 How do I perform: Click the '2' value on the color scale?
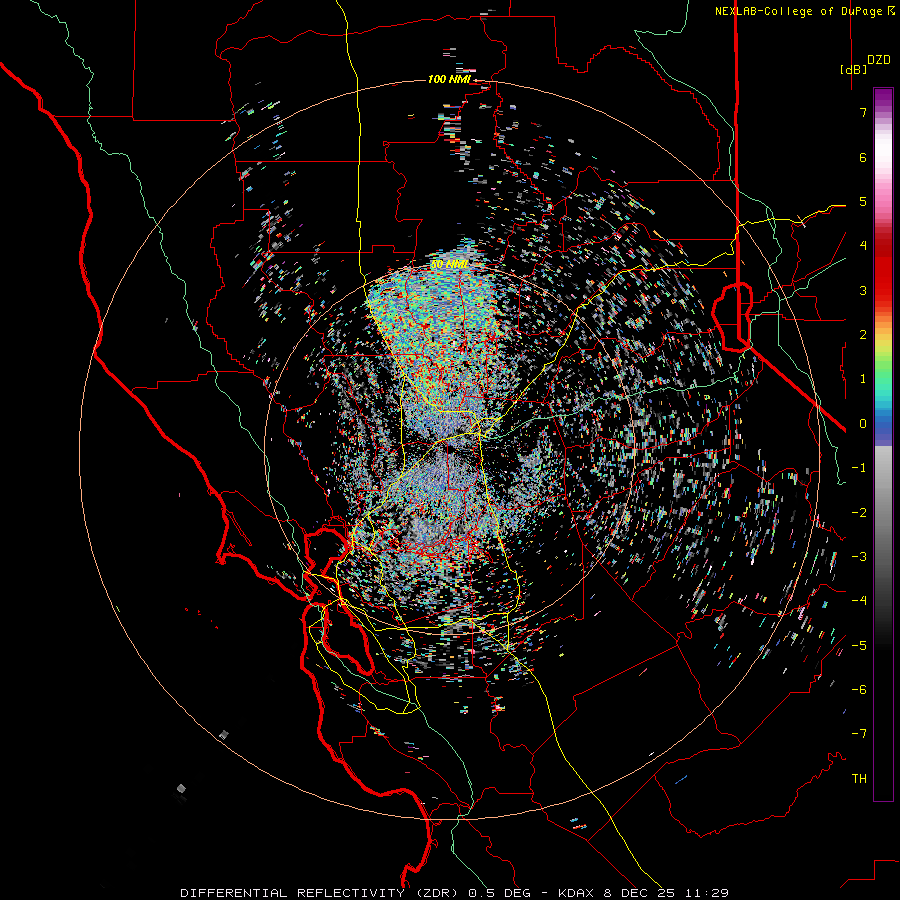(863, 335)
